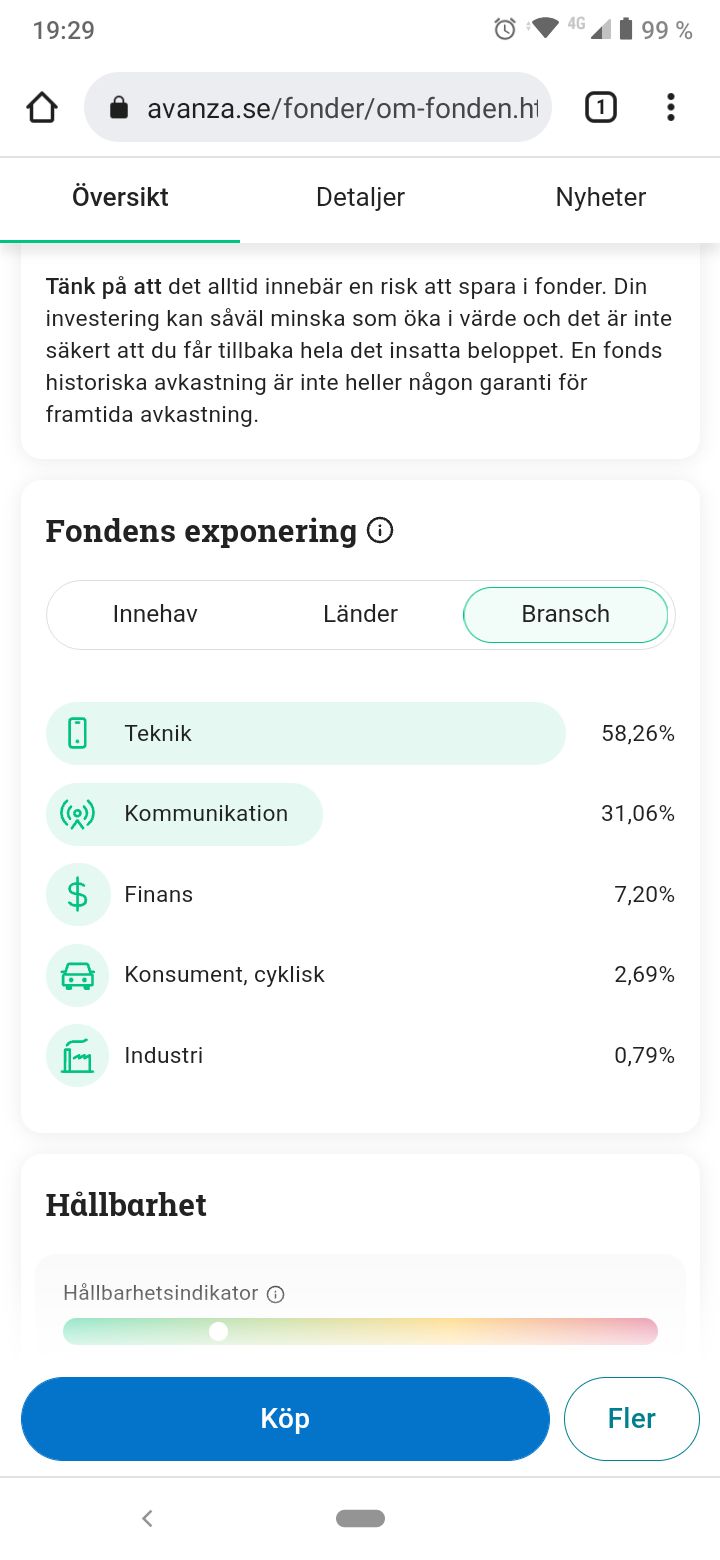
Task: Open the Detaljer tab
Action: [360, 197]
